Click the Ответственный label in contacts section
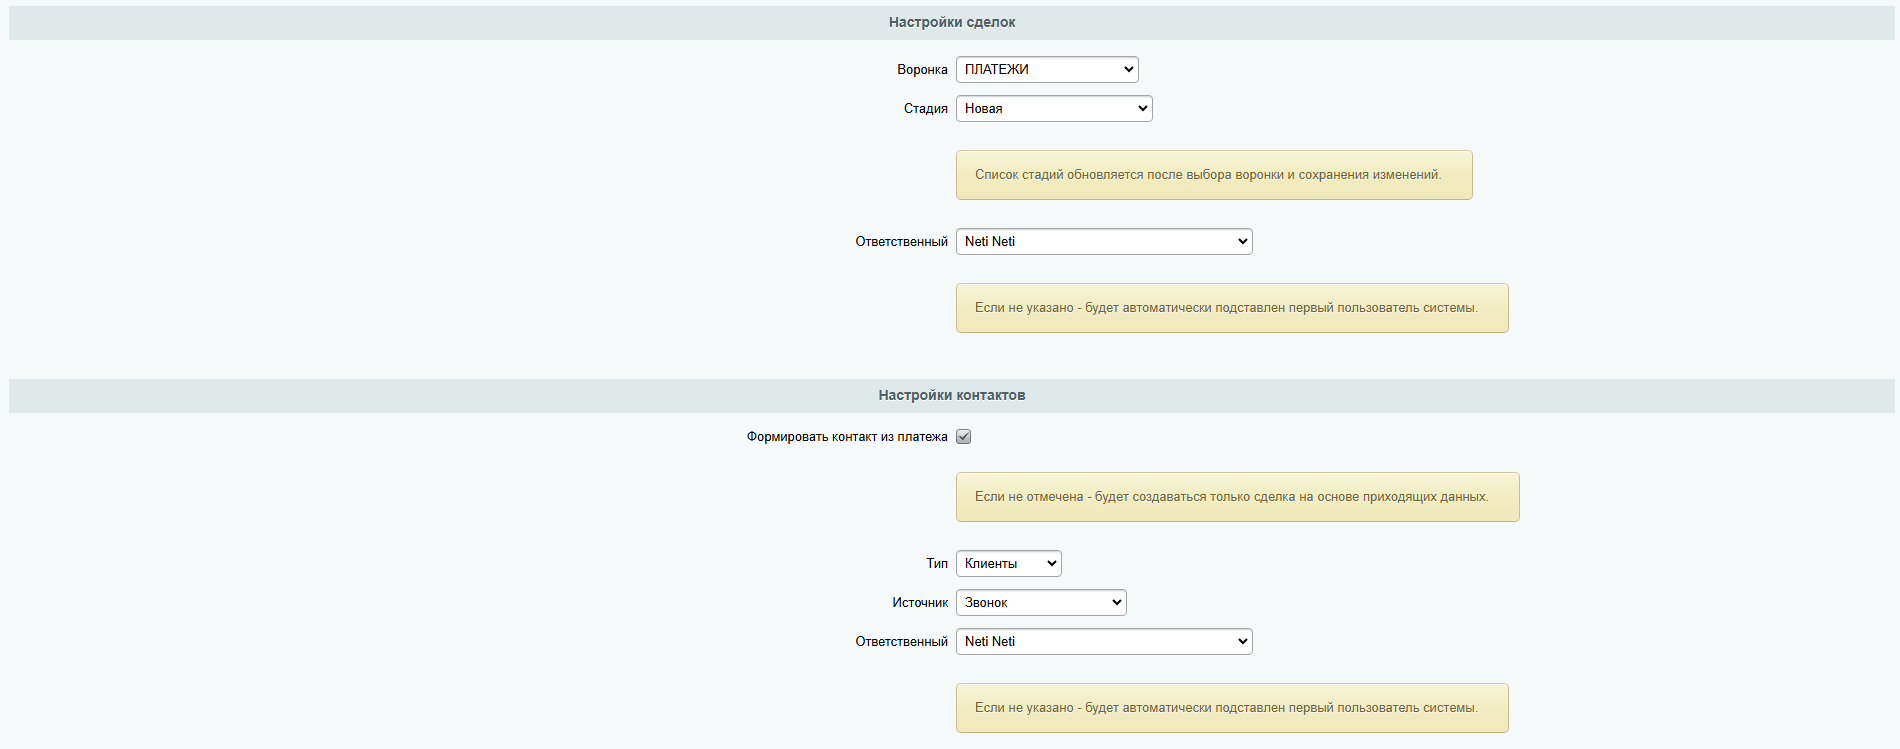The height and width of the screenshot is (749, 1900). pyautogui.click(x=901, y=641)
